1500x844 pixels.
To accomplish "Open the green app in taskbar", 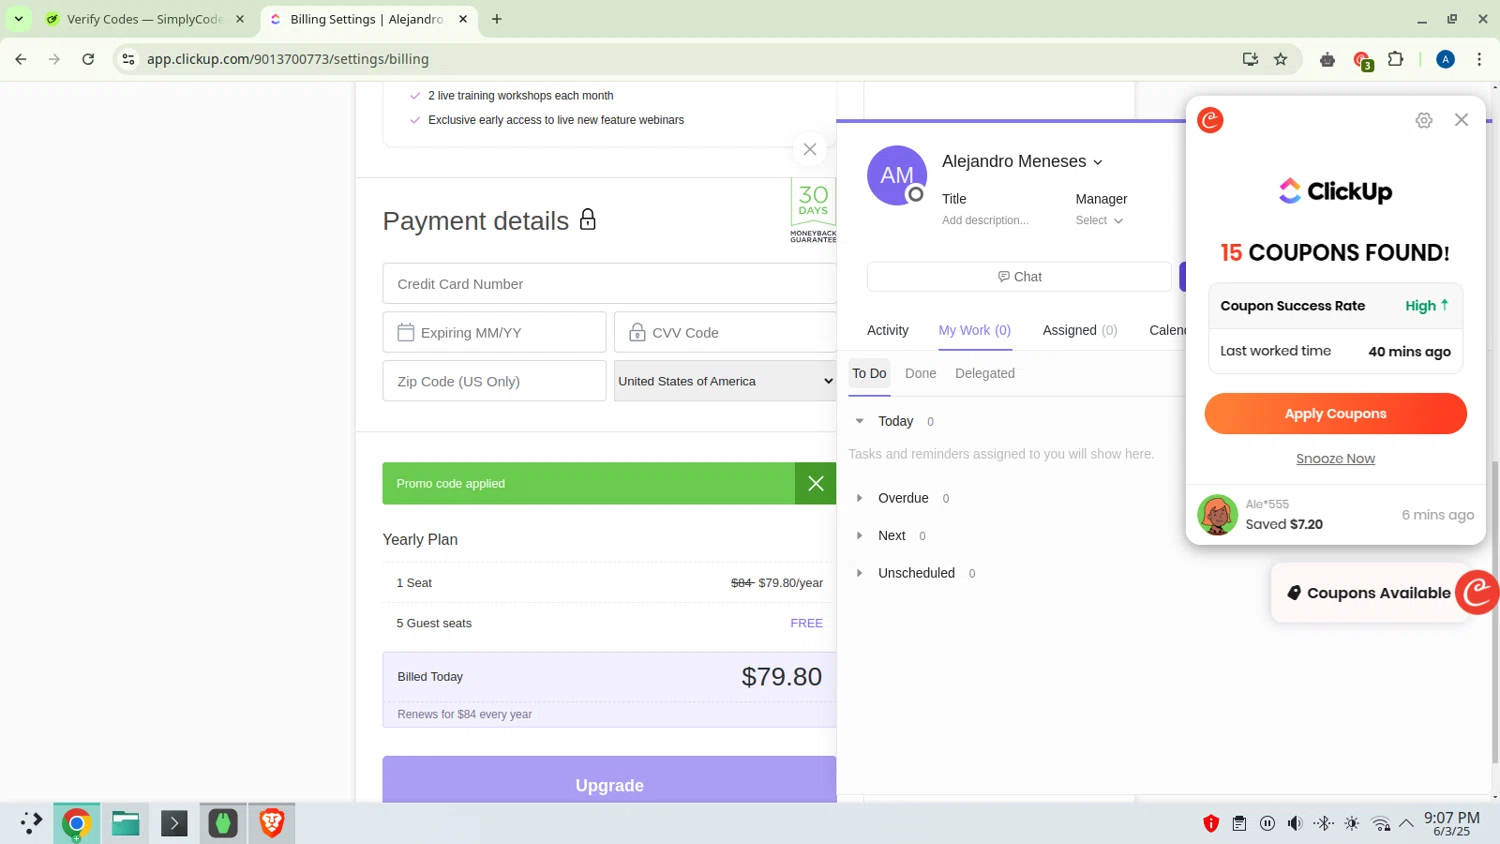I will [222, 823].
